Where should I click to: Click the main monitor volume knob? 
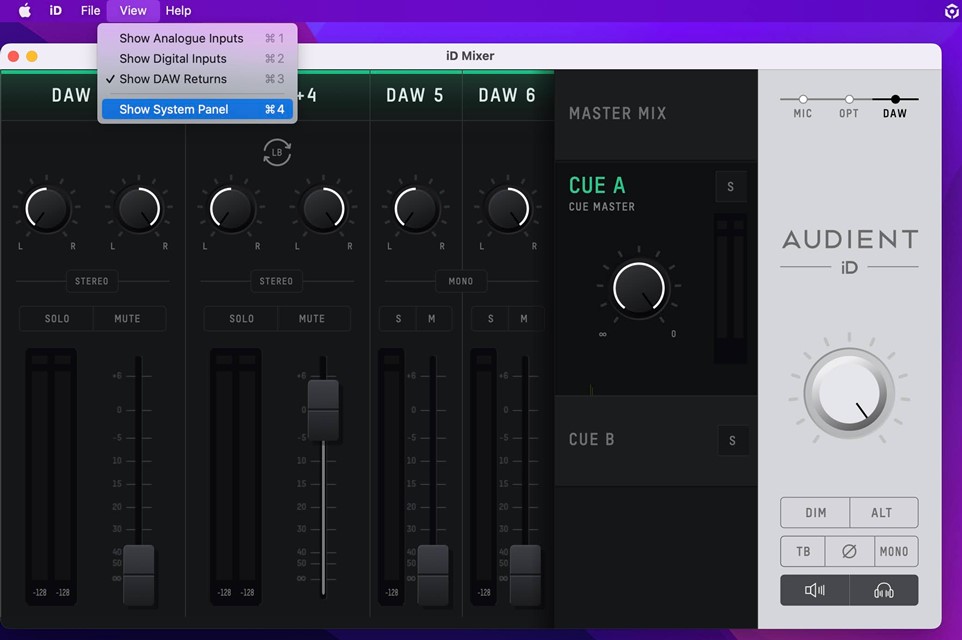(x=849, y=393)
